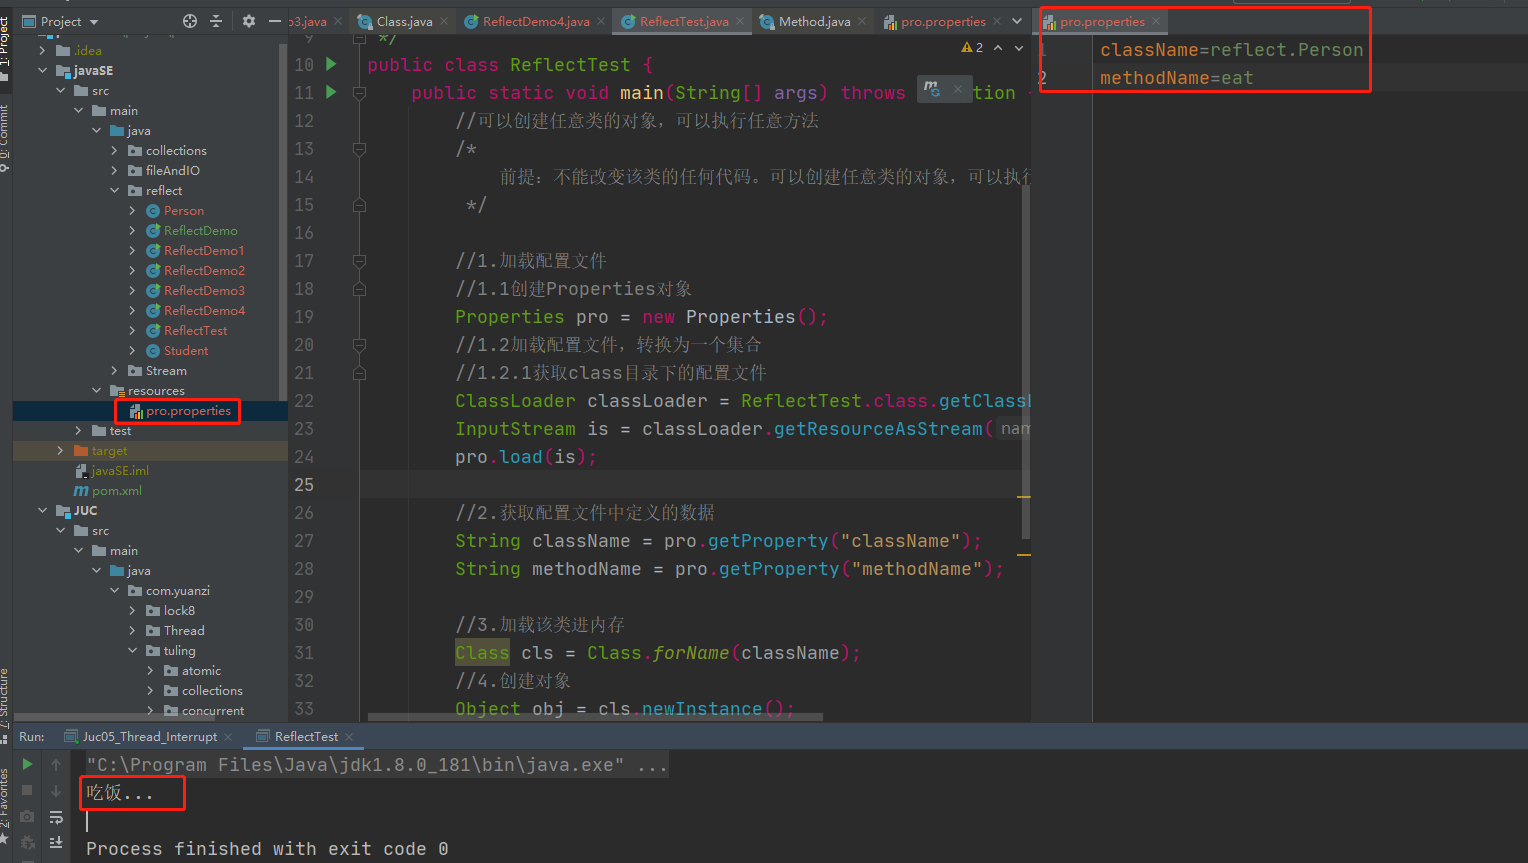Select pro.properties in project tree
The height and width of the screenshot is (863, 1528).
[188, 410]
